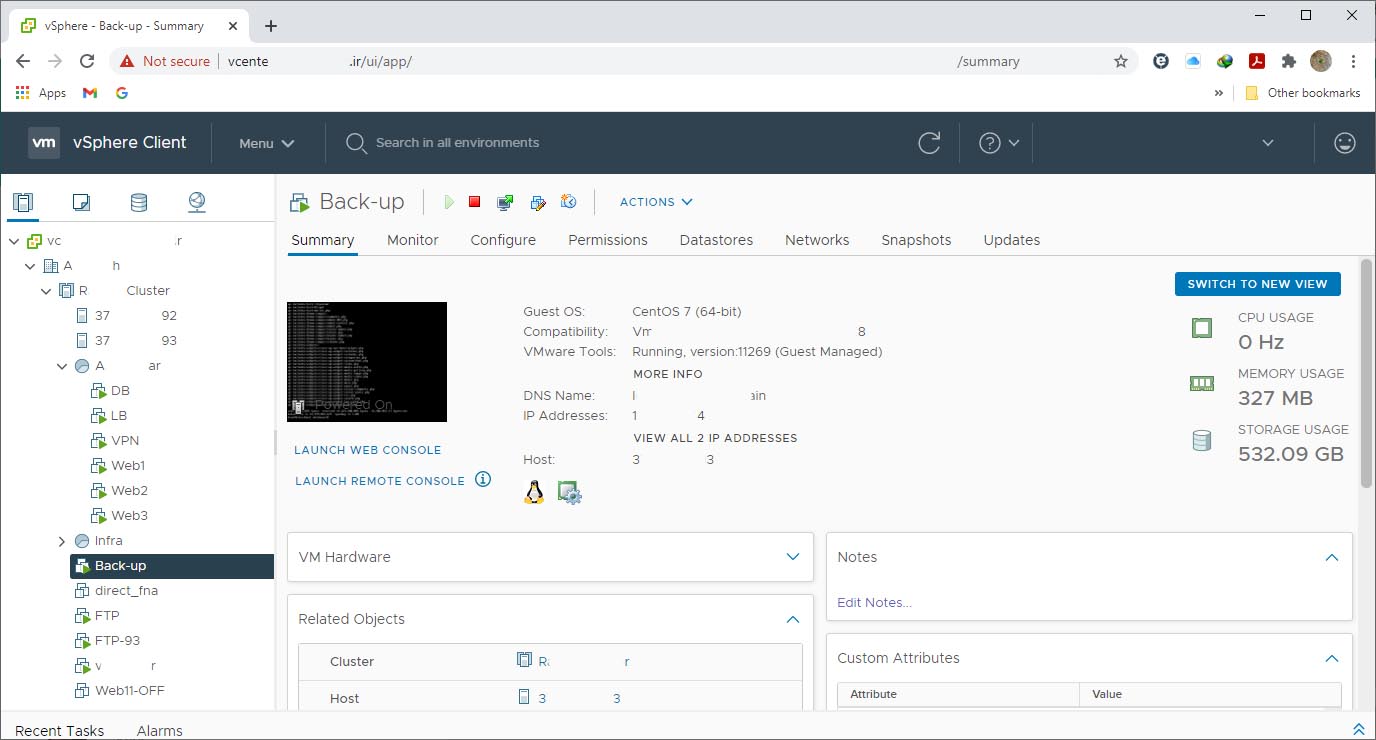Switch to the Monitor tab
1376x740 pixels.
pyautogui.click(x=413, y=240)
